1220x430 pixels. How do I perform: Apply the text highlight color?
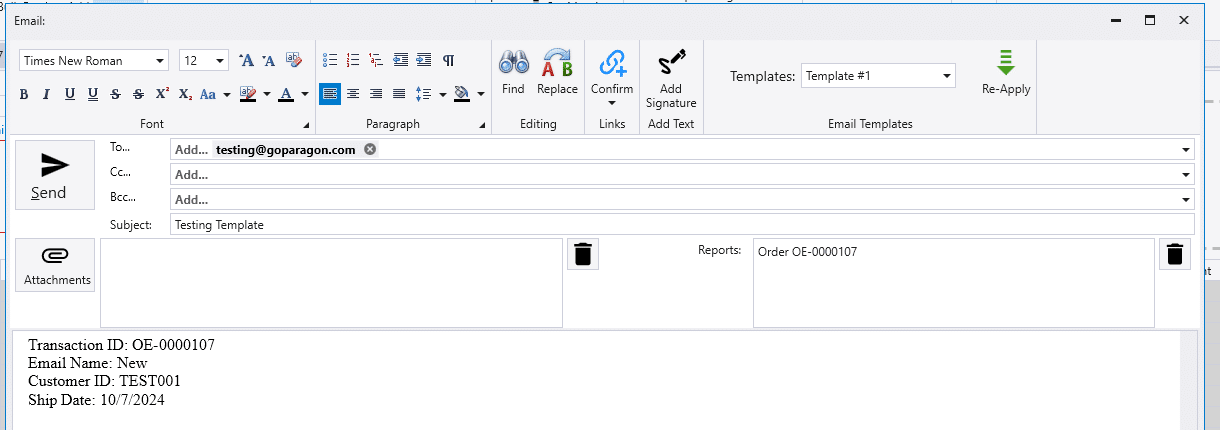click(248, 94)
